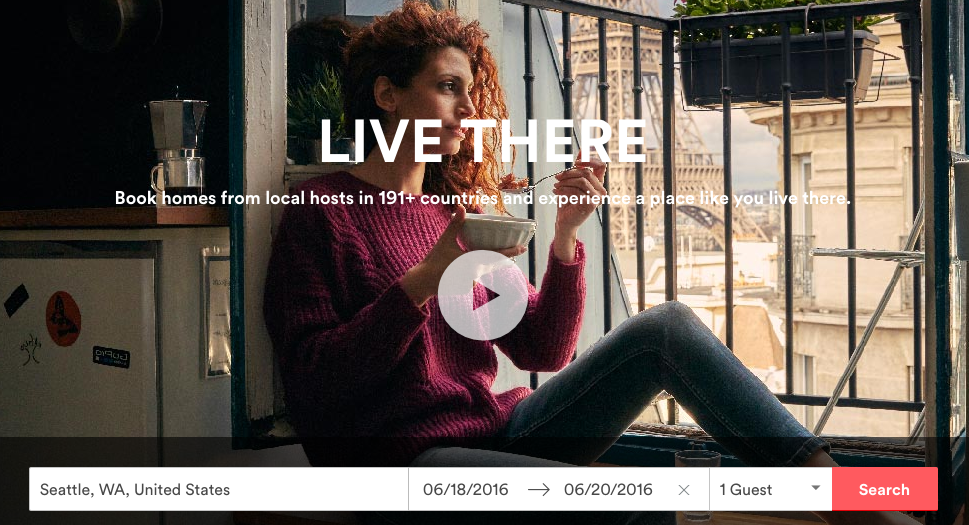Screen dimensions: 969x525
Task: Click the LIVE THERE headline
Action: (483, 141)
